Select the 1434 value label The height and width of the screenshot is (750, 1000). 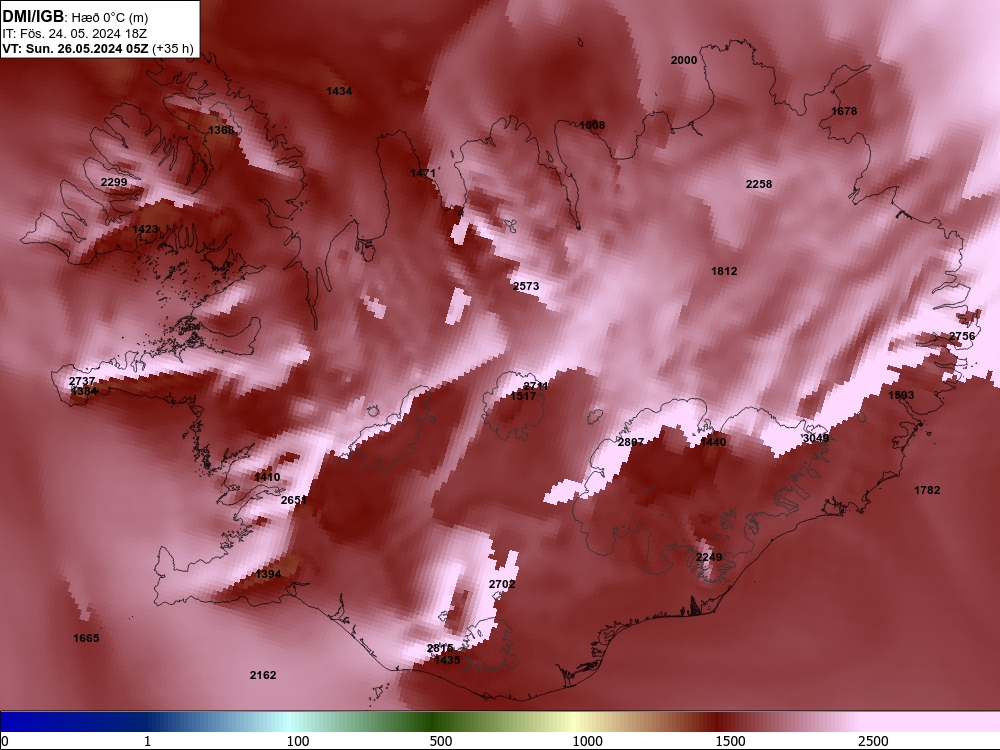point(339,91)
